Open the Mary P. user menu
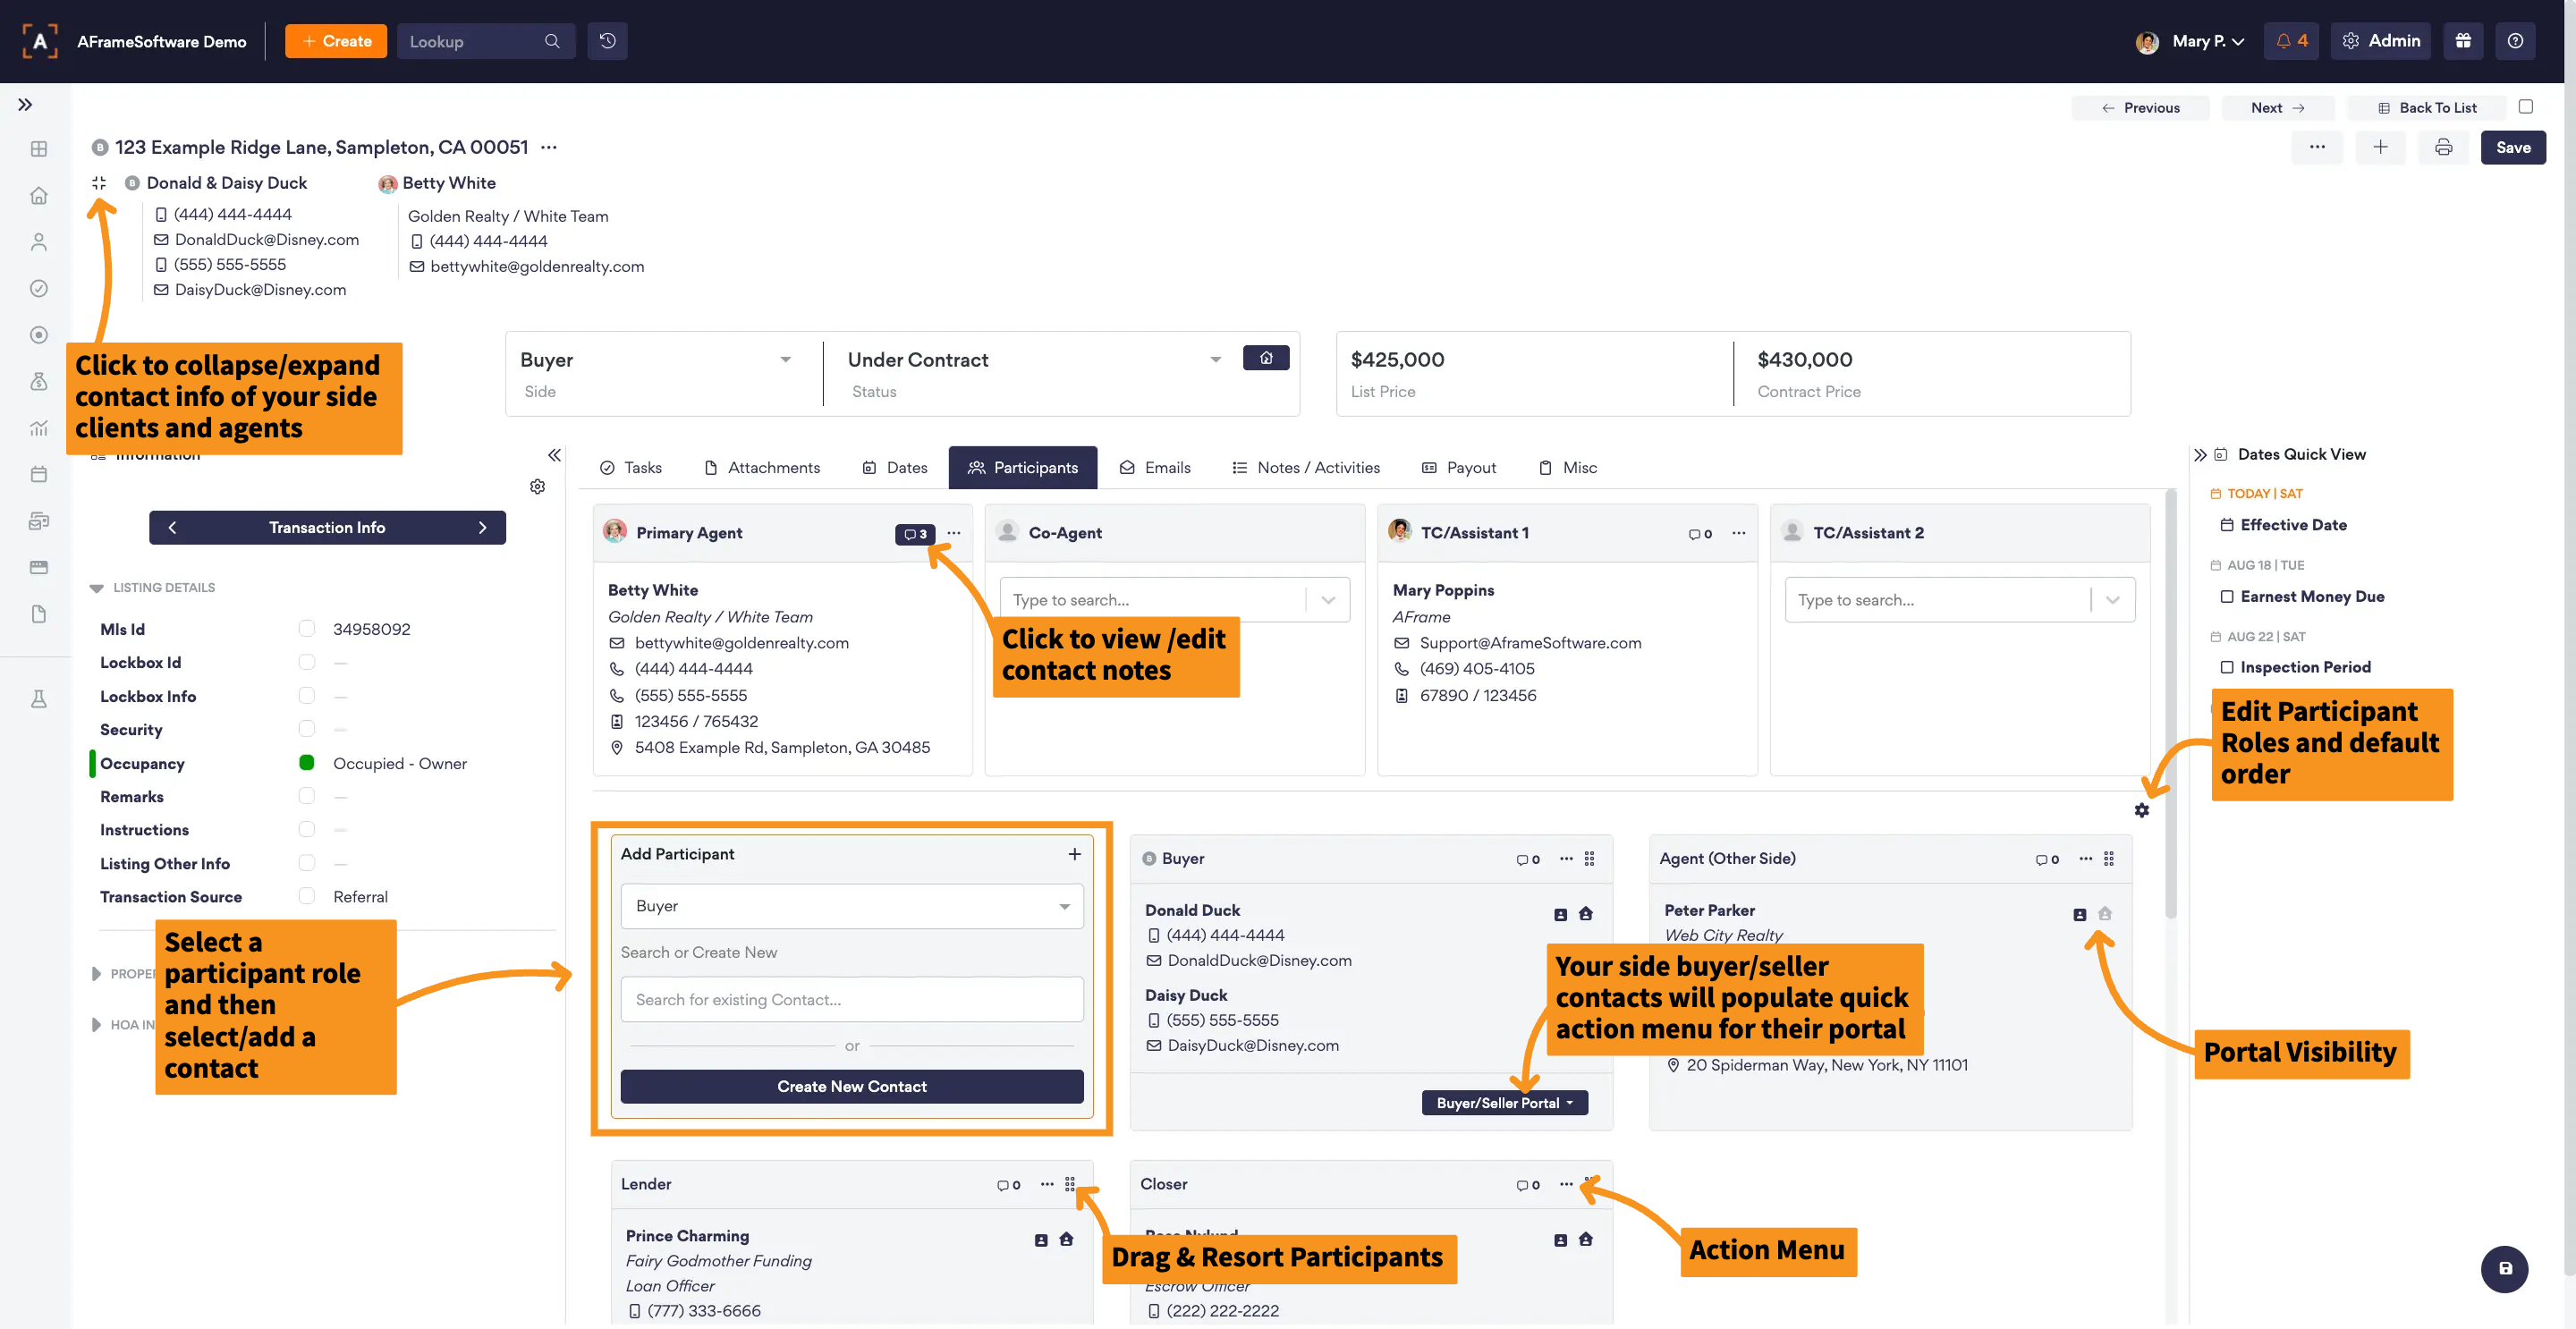The image size is (2576, 1329). 2190,41
